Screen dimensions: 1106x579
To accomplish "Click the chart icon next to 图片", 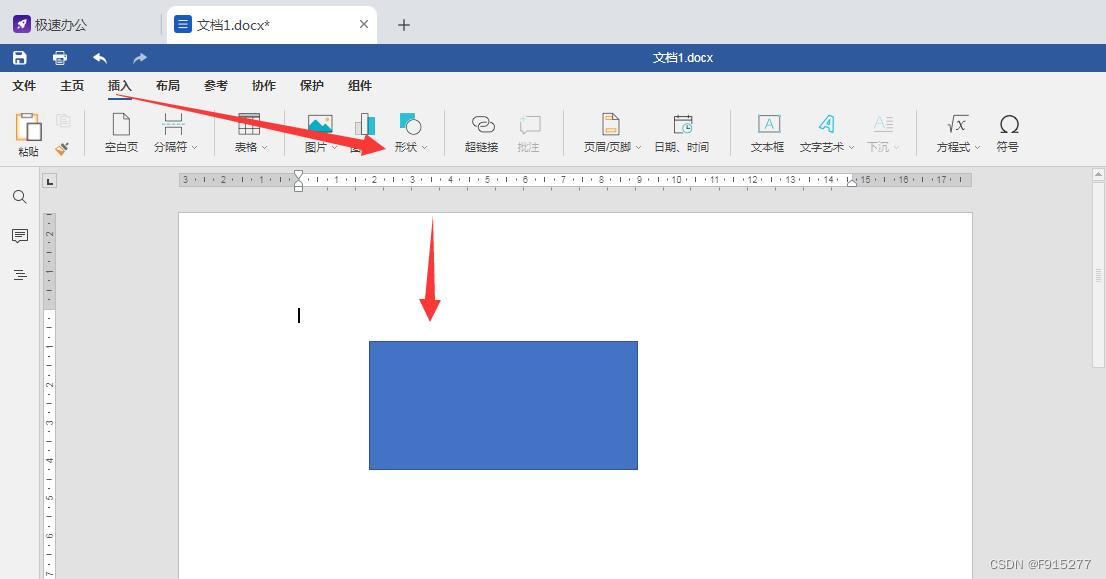I will 365,125.
